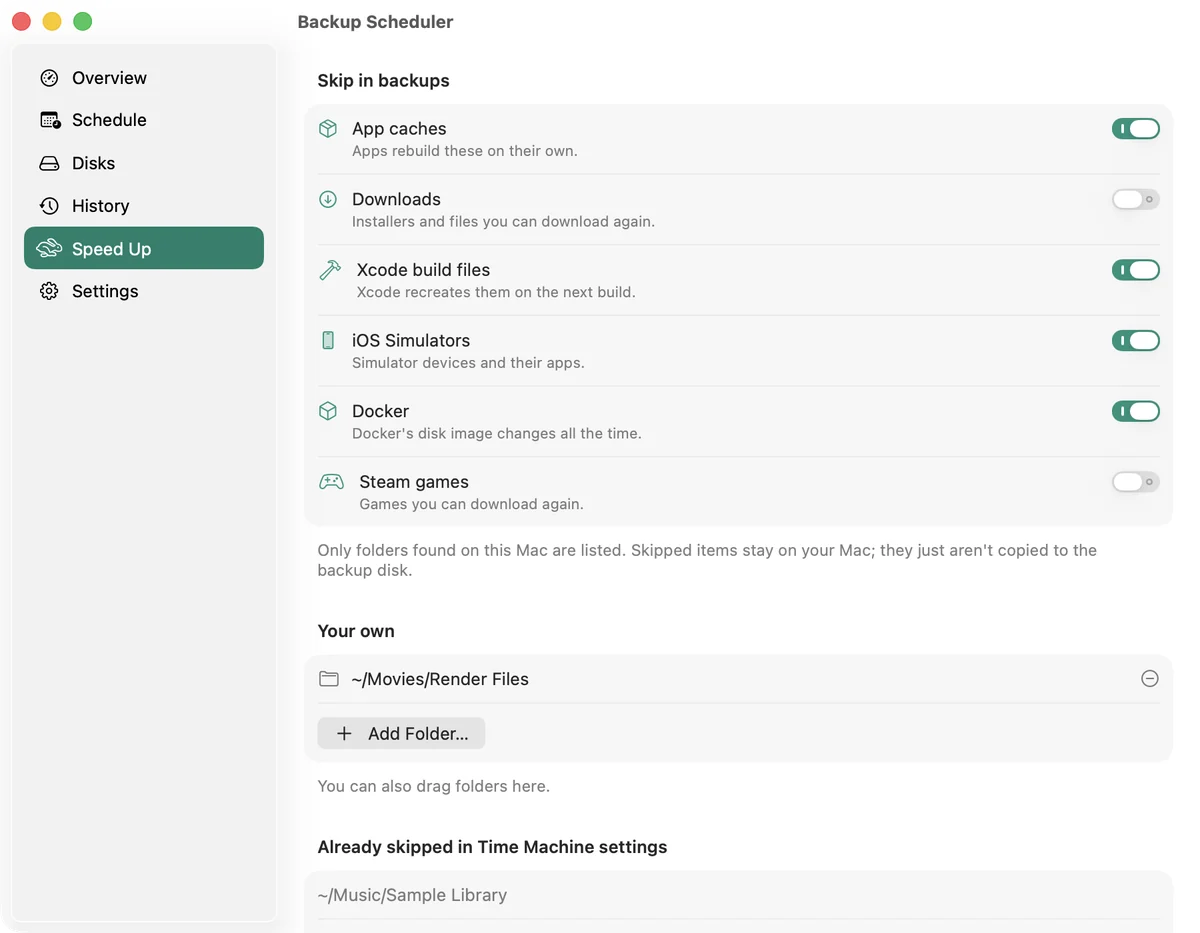The width and height of the screenshot is (1200, 933).
Task: Click the ~/Music/Sample Library entry
Action: tap(412, 895)
